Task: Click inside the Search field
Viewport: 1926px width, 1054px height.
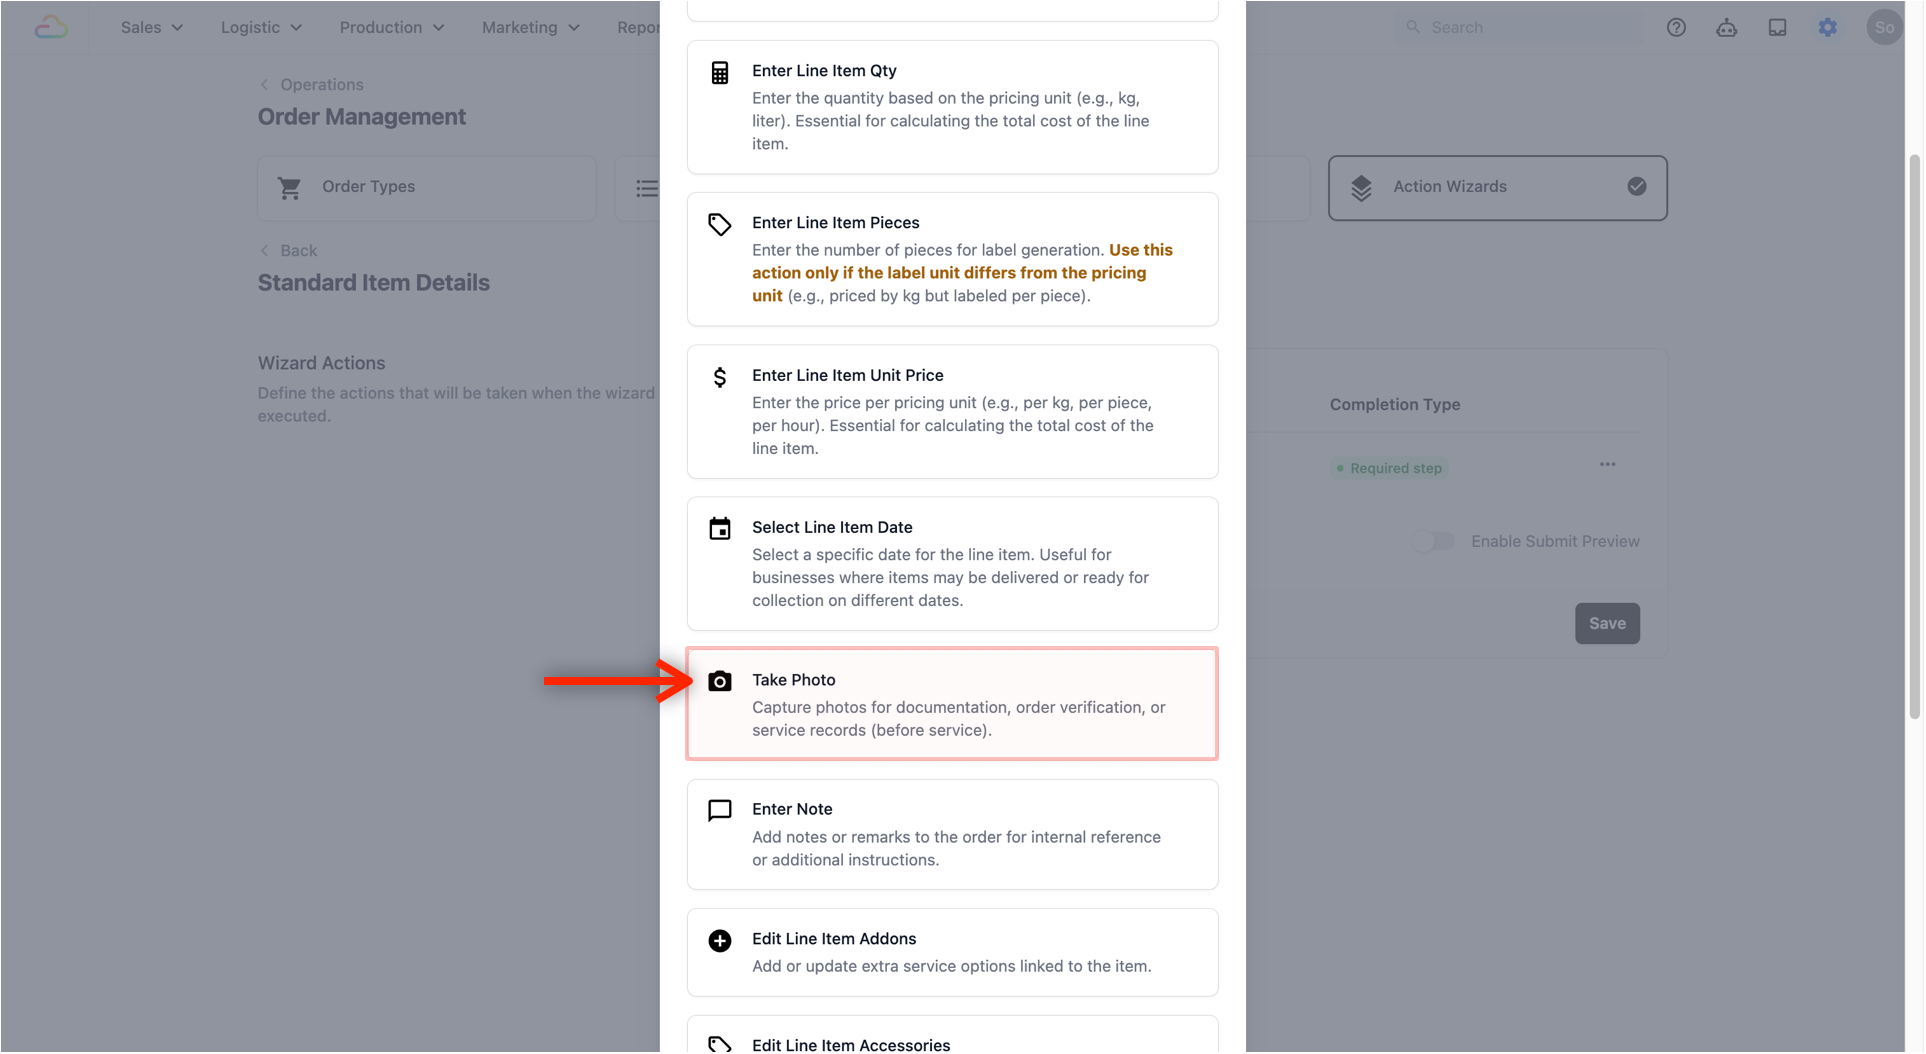Action: pos(1519,27)
